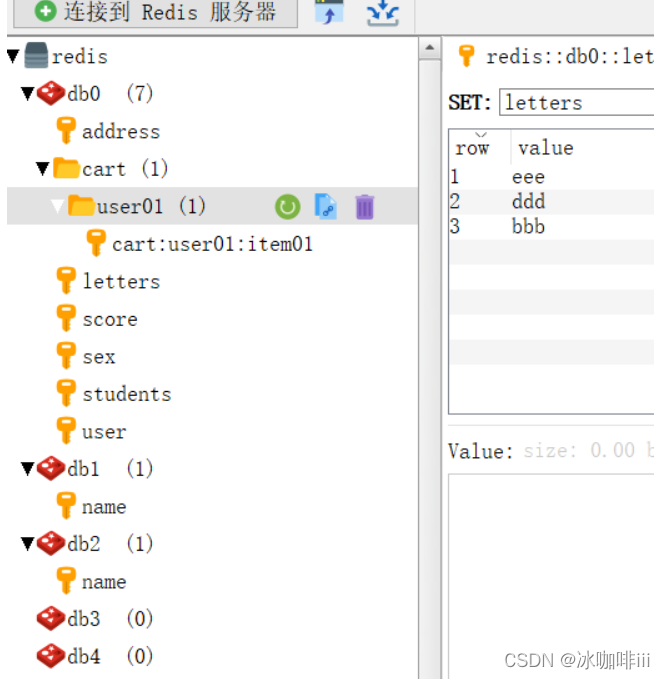Open the letters key in tree
The image size is (665, 679).
[x=121, y=281]
